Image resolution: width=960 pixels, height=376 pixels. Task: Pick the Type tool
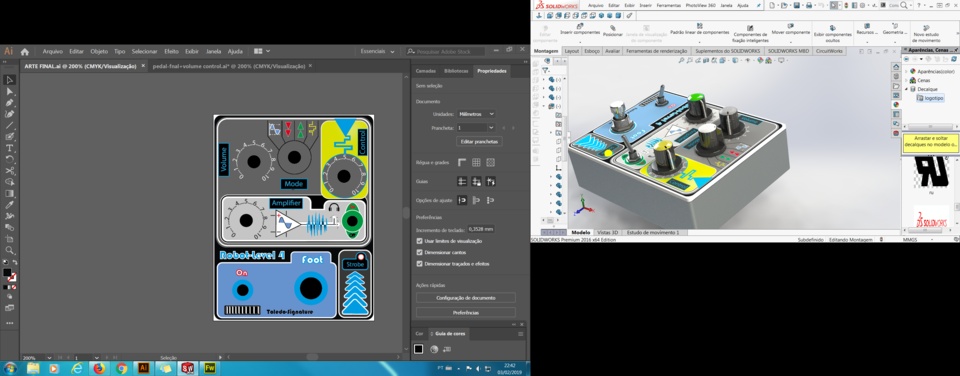(x=9, y=148)
